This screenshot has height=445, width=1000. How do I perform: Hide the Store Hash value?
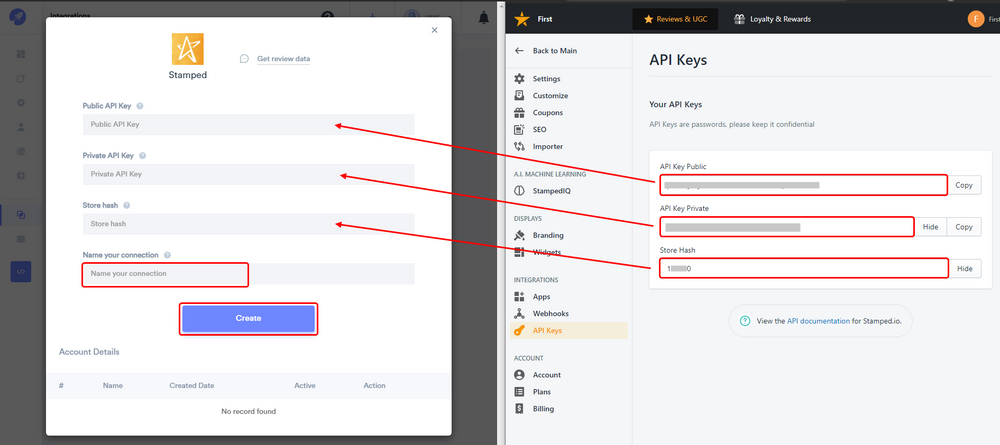[965, 269]
